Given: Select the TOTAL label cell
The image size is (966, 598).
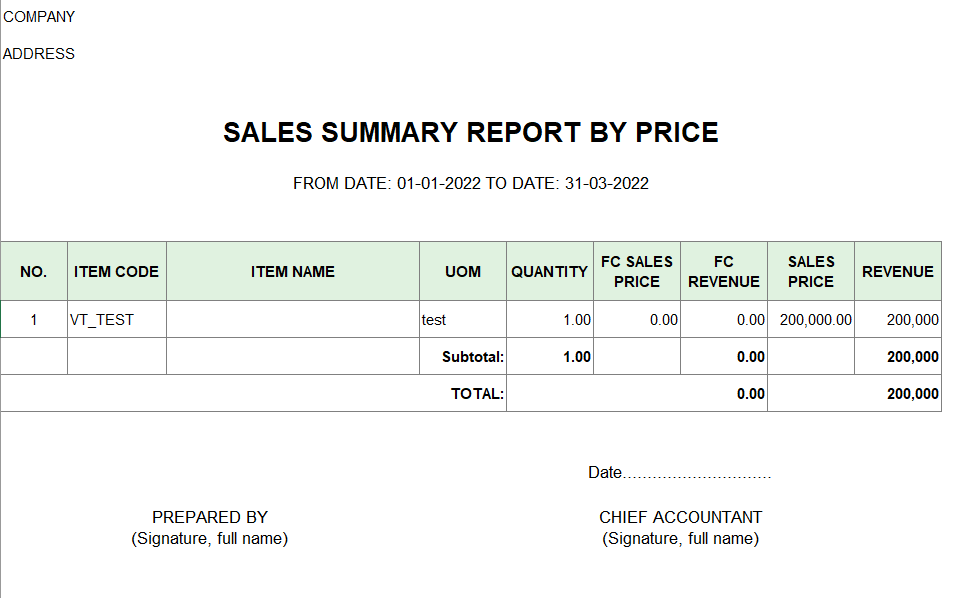Looking at the screenshot, I should click(x=253, y=394).
